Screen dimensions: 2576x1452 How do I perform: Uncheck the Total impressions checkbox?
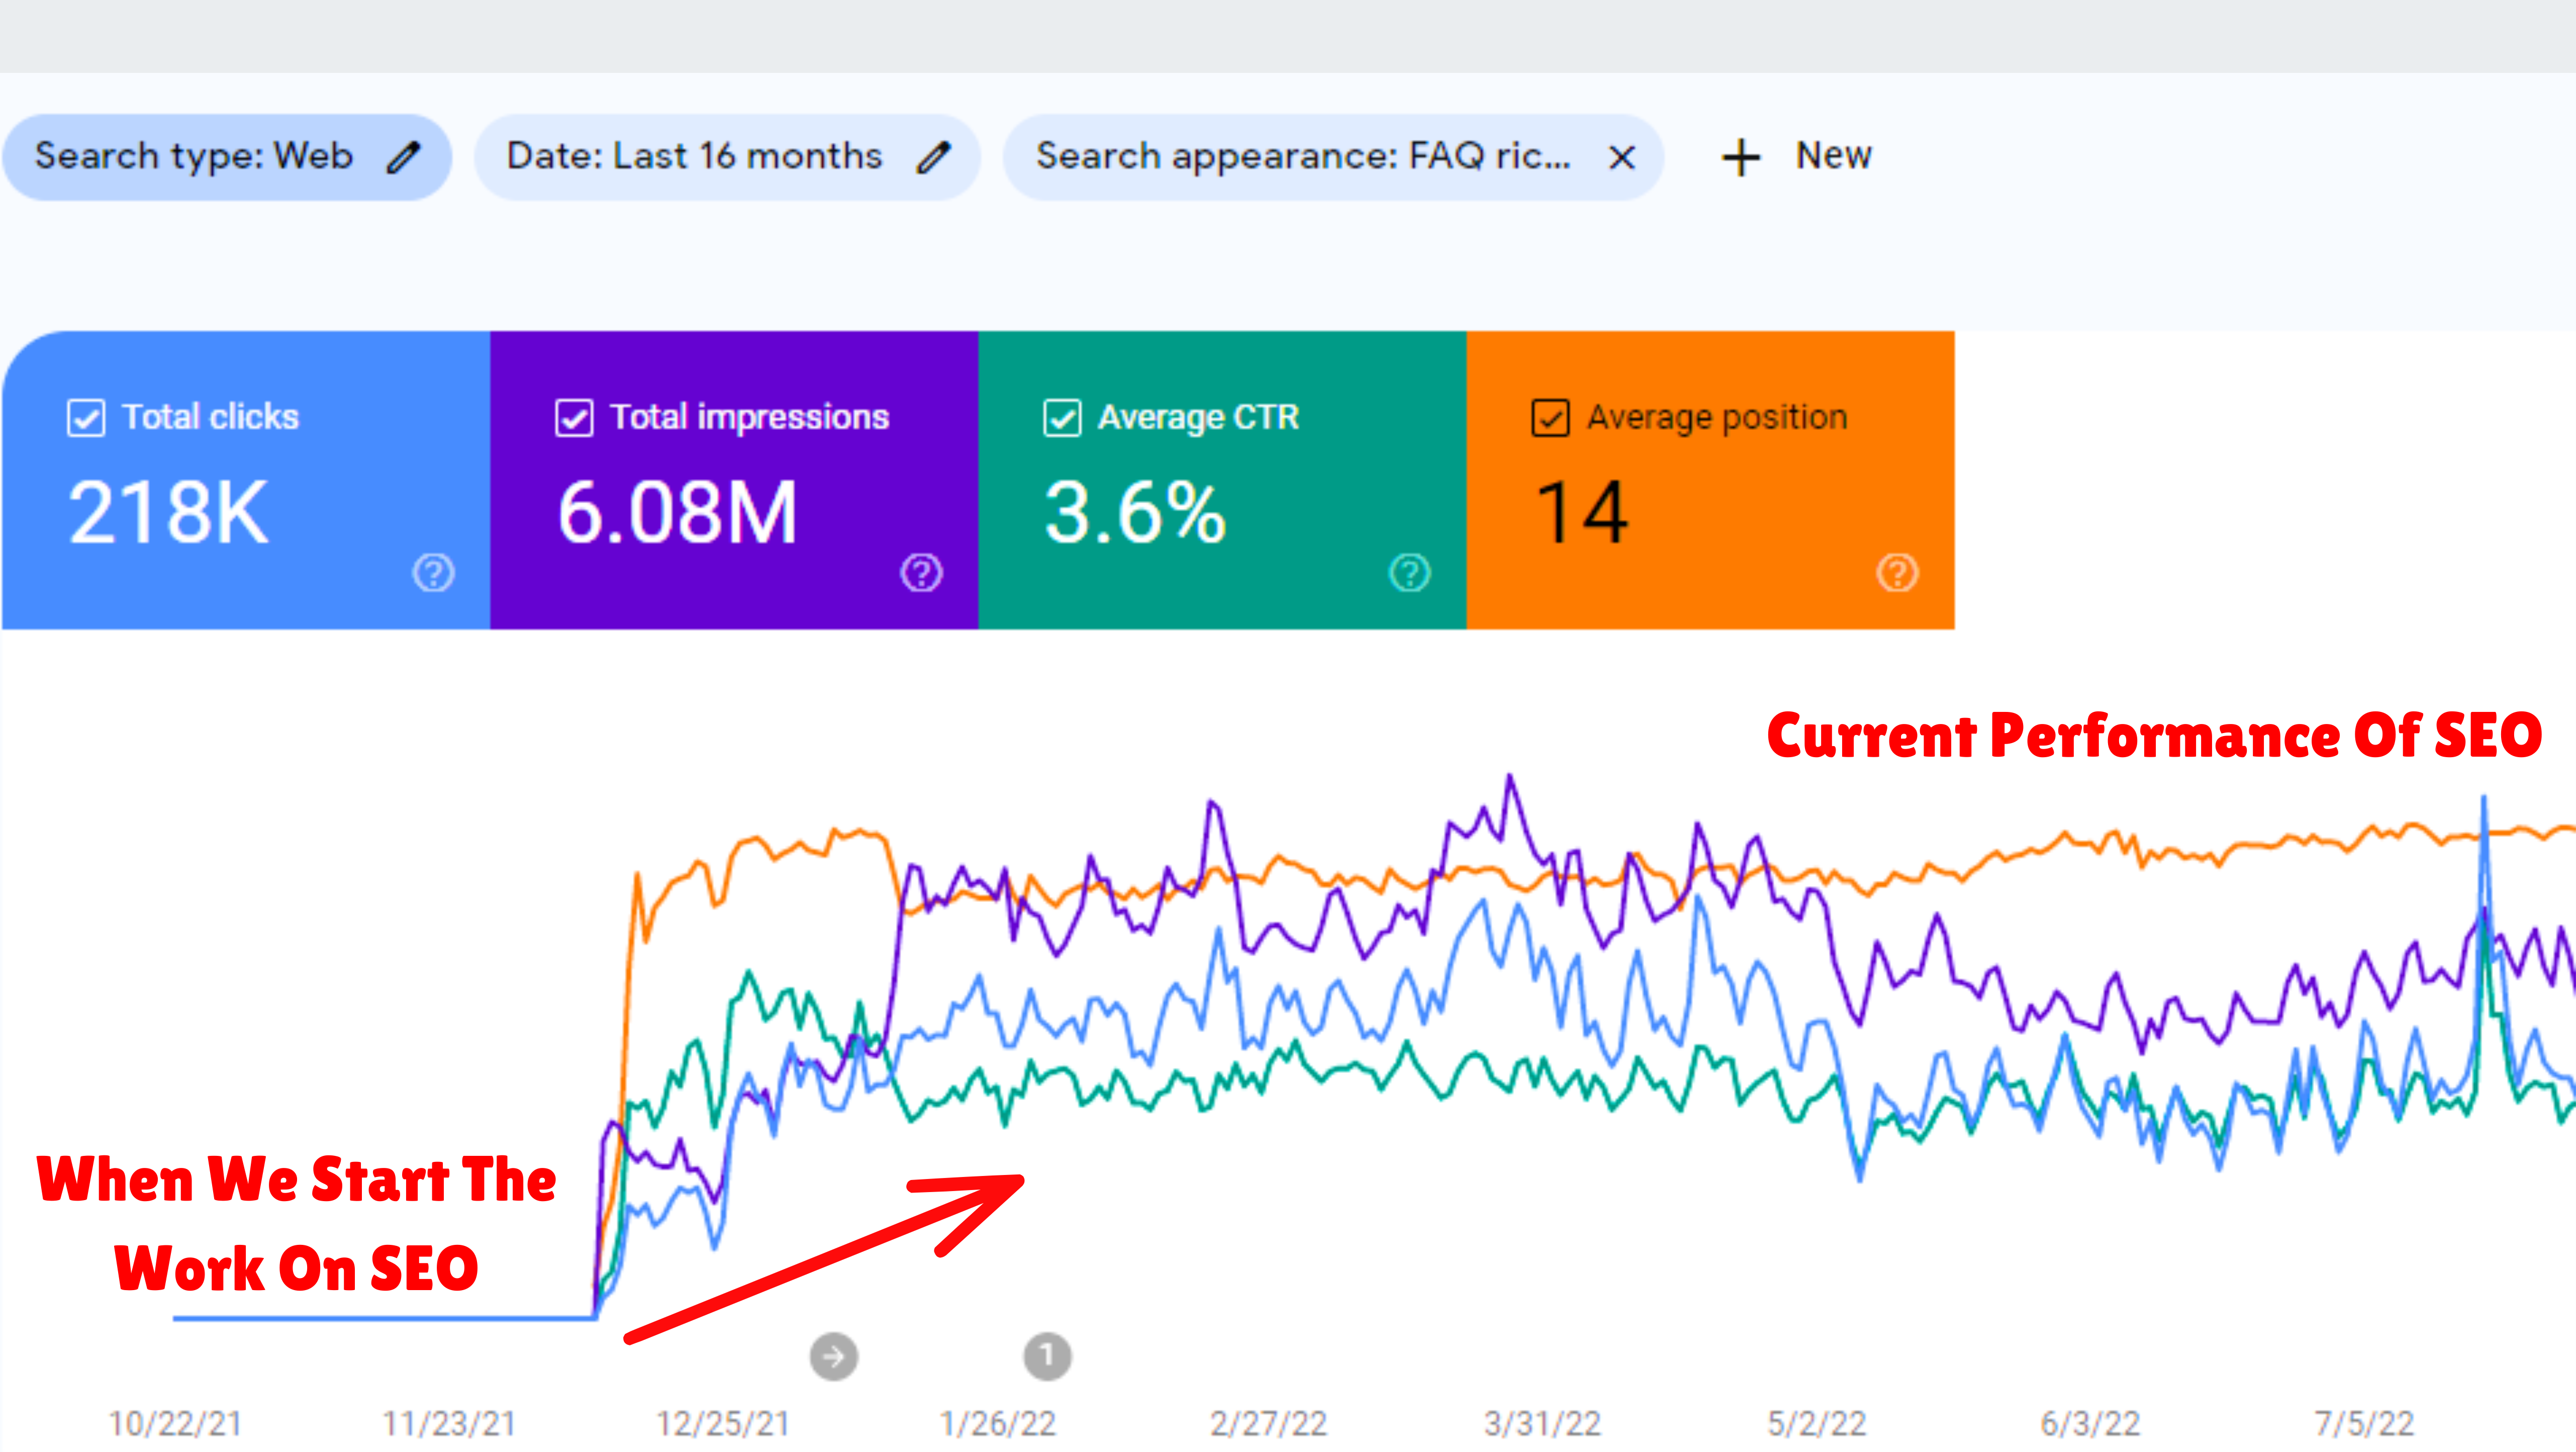point(574,417)
